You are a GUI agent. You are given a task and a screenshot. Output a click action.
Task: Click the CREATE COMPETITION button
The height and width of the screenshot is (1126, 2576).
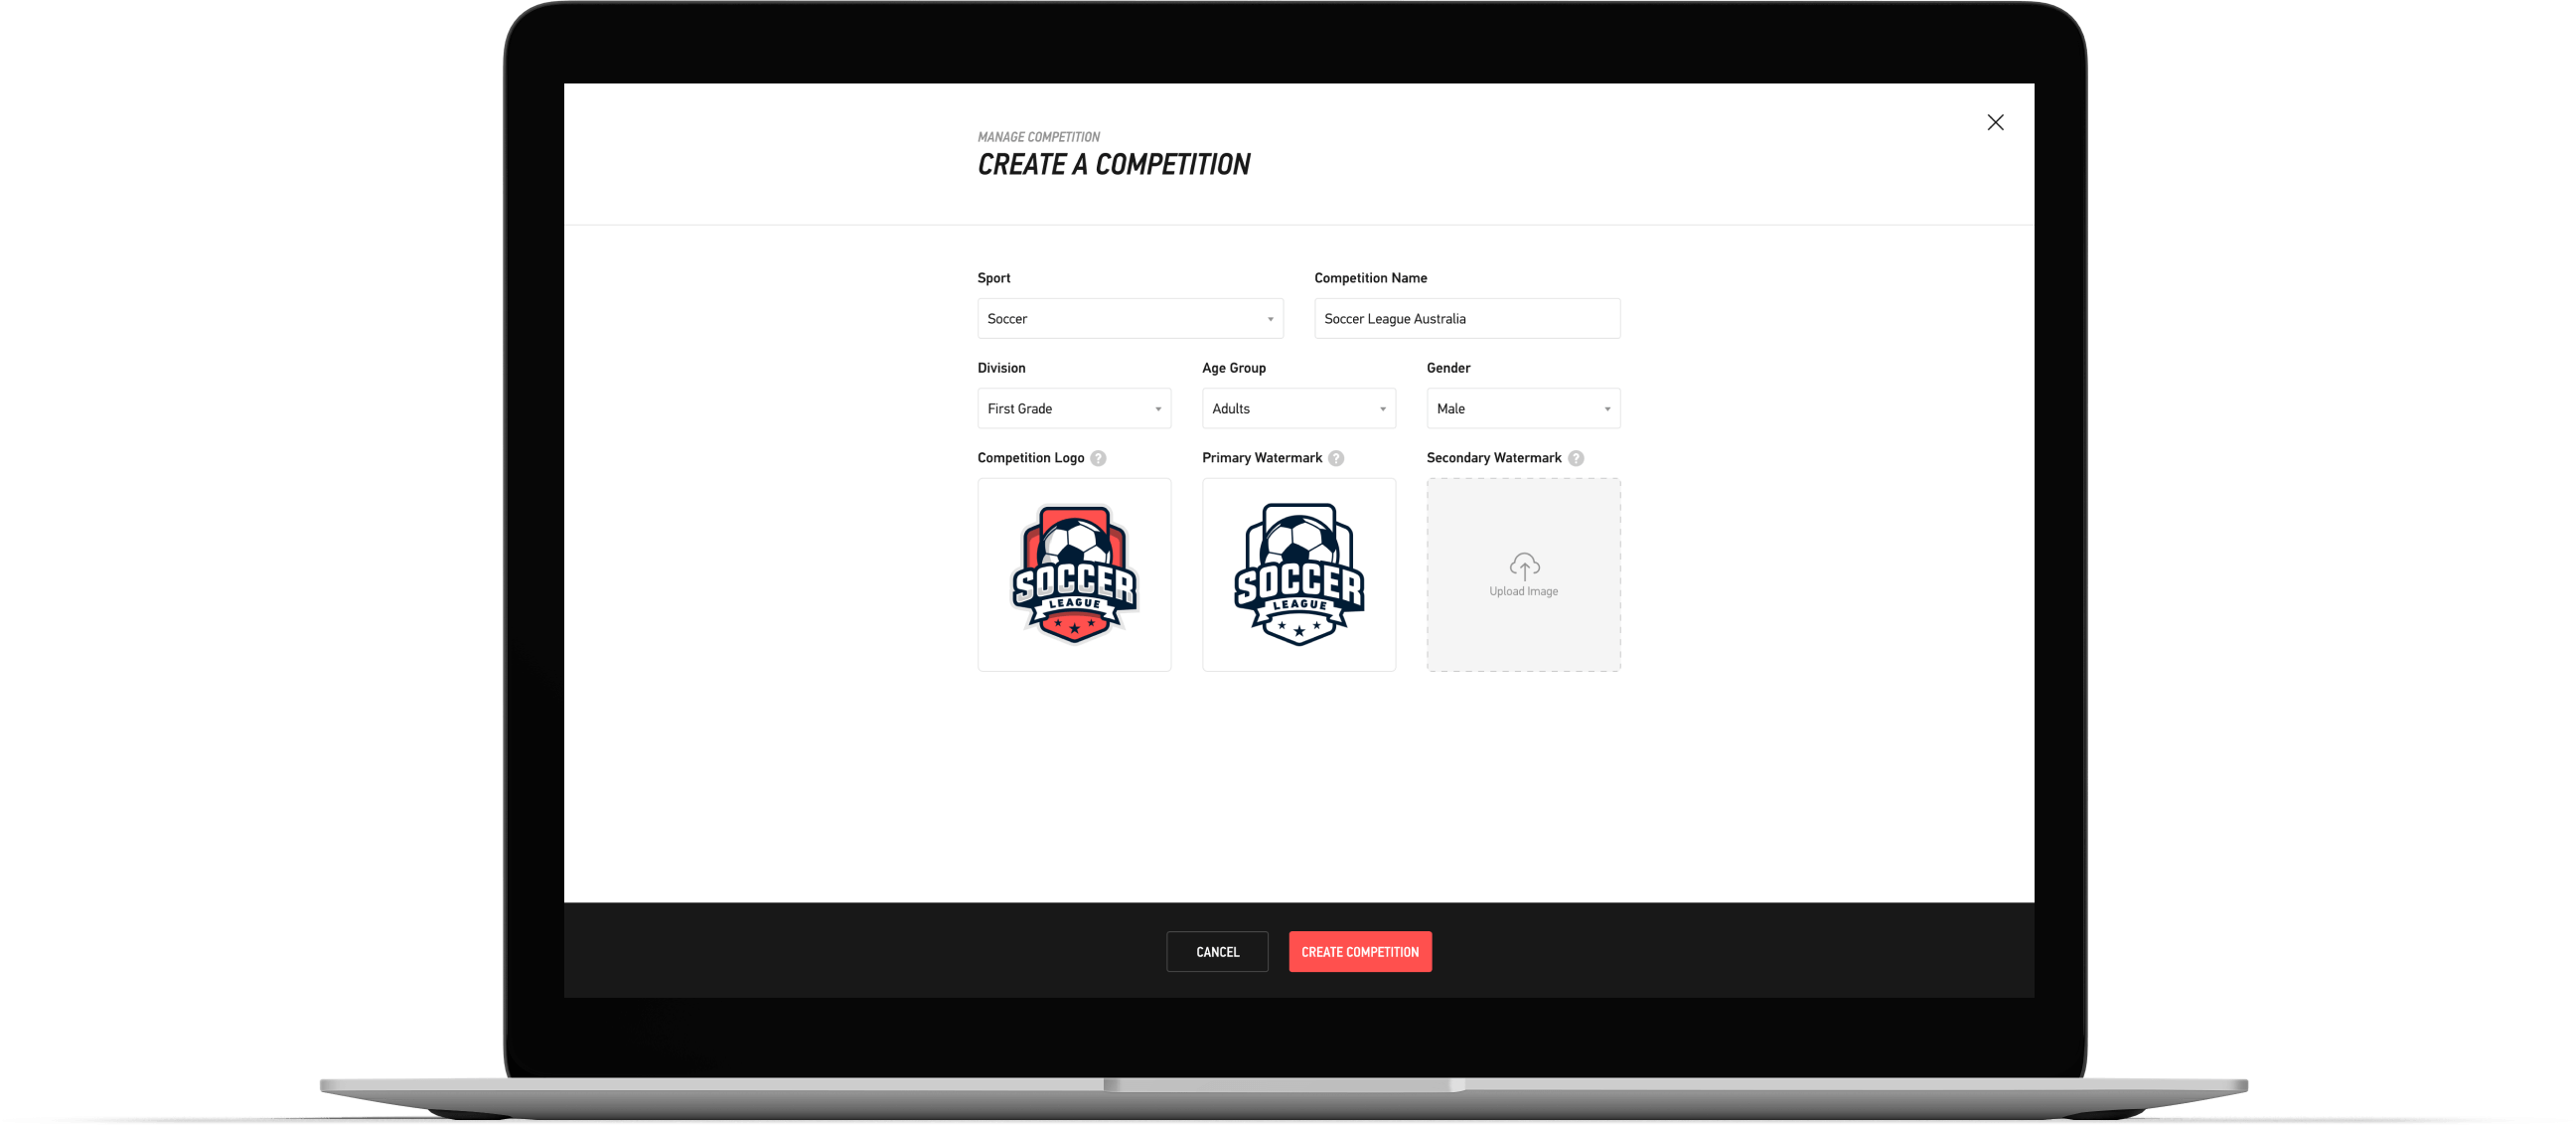click(1360, 952)
